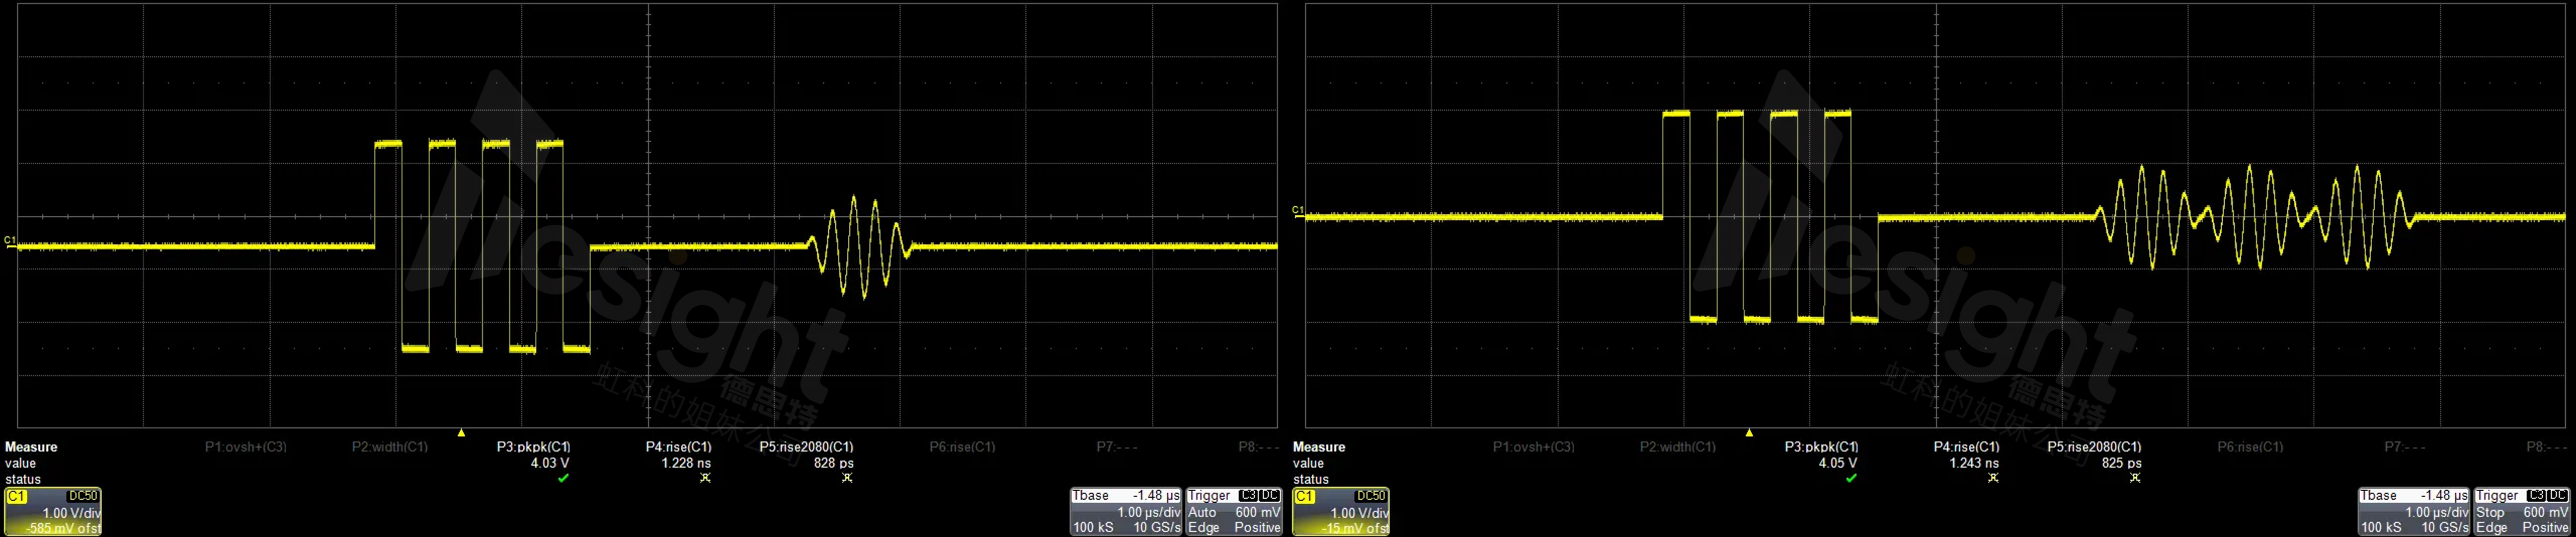Open the Tbase timebase box in left scope
The height and width of the screenshot is (537, 2576).
coord(1126,512)
